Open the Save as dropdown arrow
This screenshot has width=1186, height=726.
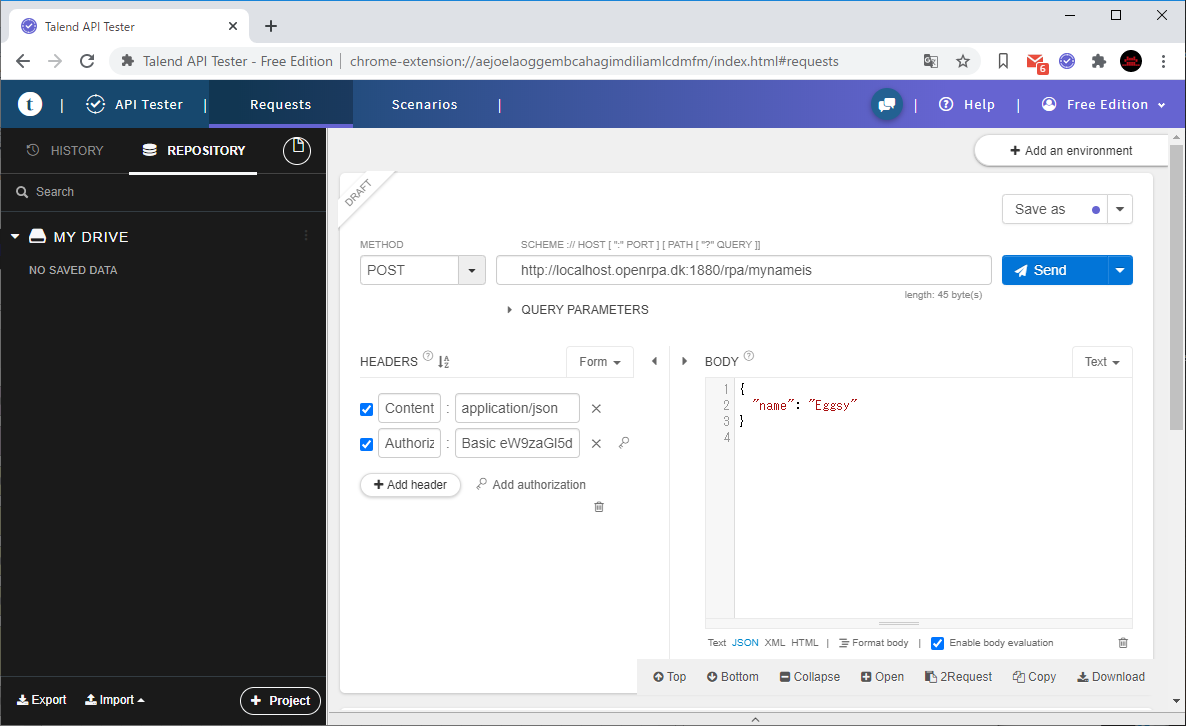point(1120,209)
